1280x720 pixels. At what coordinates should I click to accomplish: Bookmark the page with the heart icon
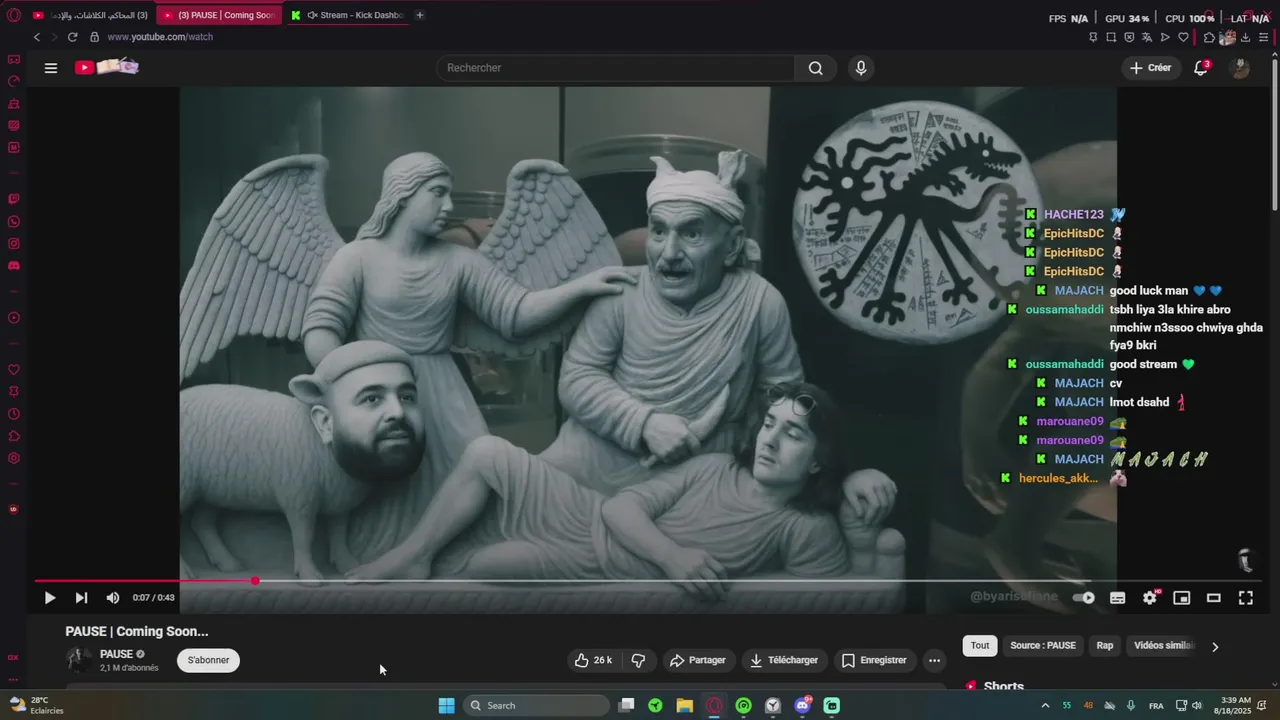tap(1183, 37)
